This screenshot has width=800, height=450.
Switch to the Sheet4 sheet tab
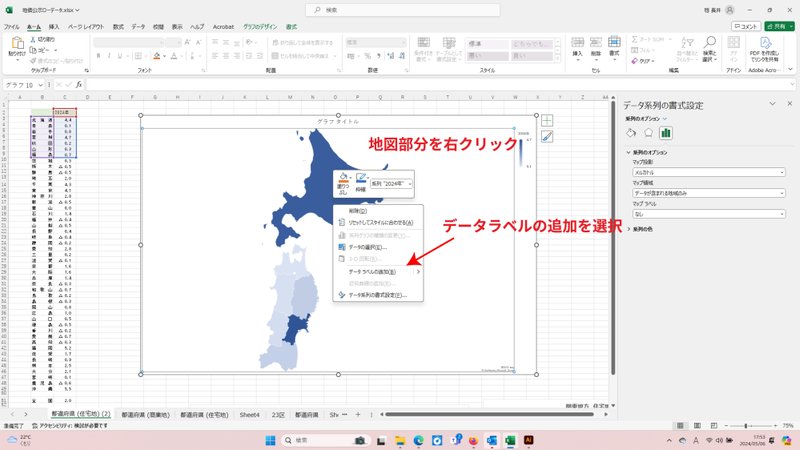pyautogui.click(x=249, y=415)
